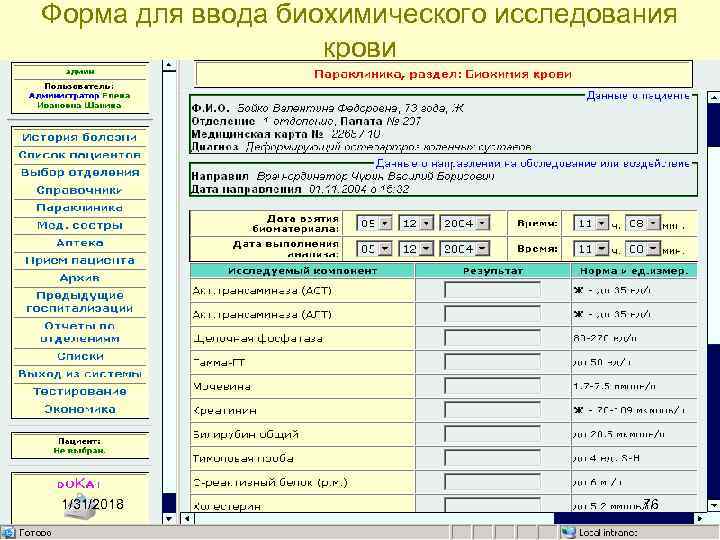Click Пациент: Не выбран panel text

point(79,446)
